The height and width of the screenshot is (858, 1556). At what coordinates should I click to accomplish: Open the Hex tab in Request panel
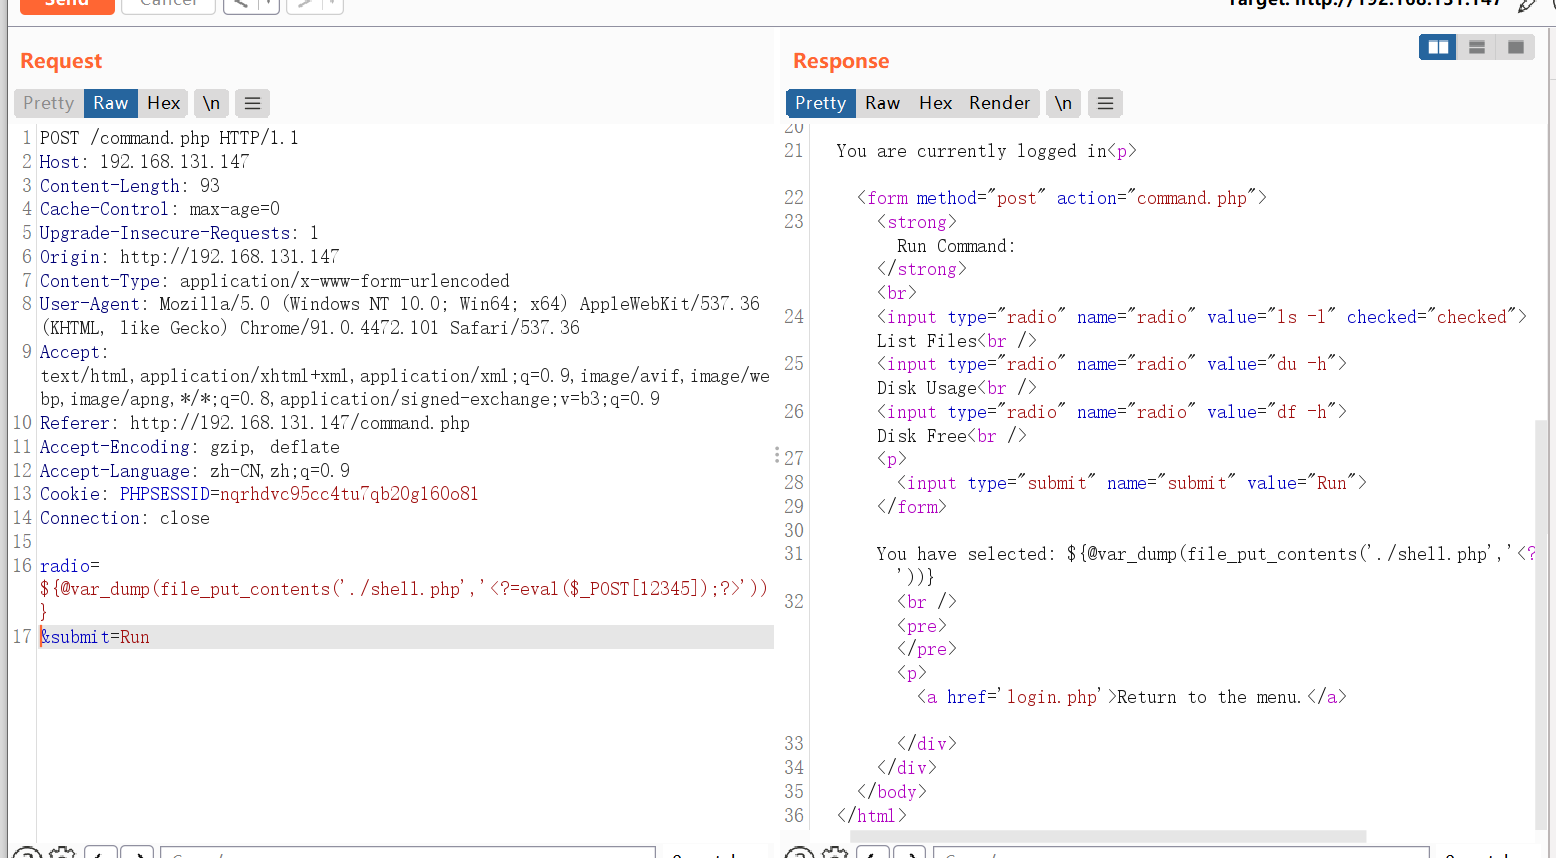[163, 103]
